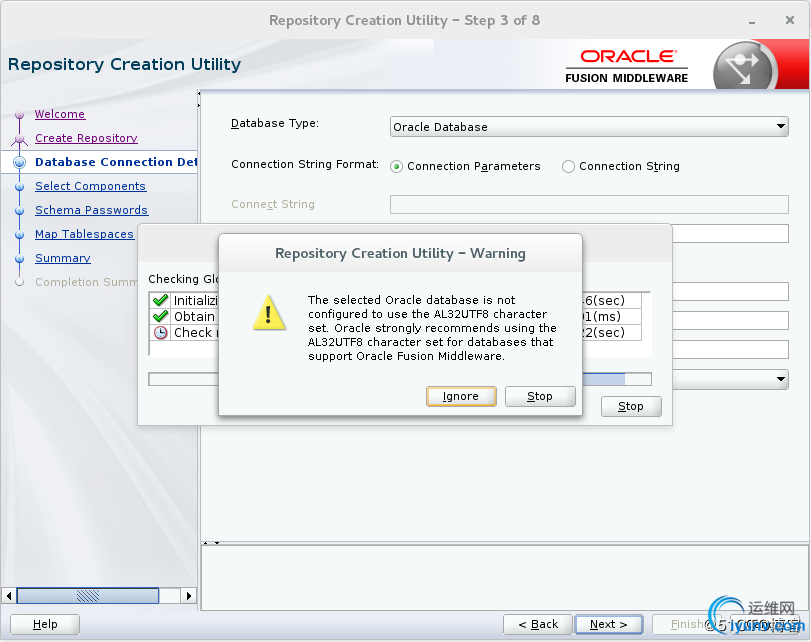Click the Help button
This screenshot has height=642, width=811.
(45, 624)
